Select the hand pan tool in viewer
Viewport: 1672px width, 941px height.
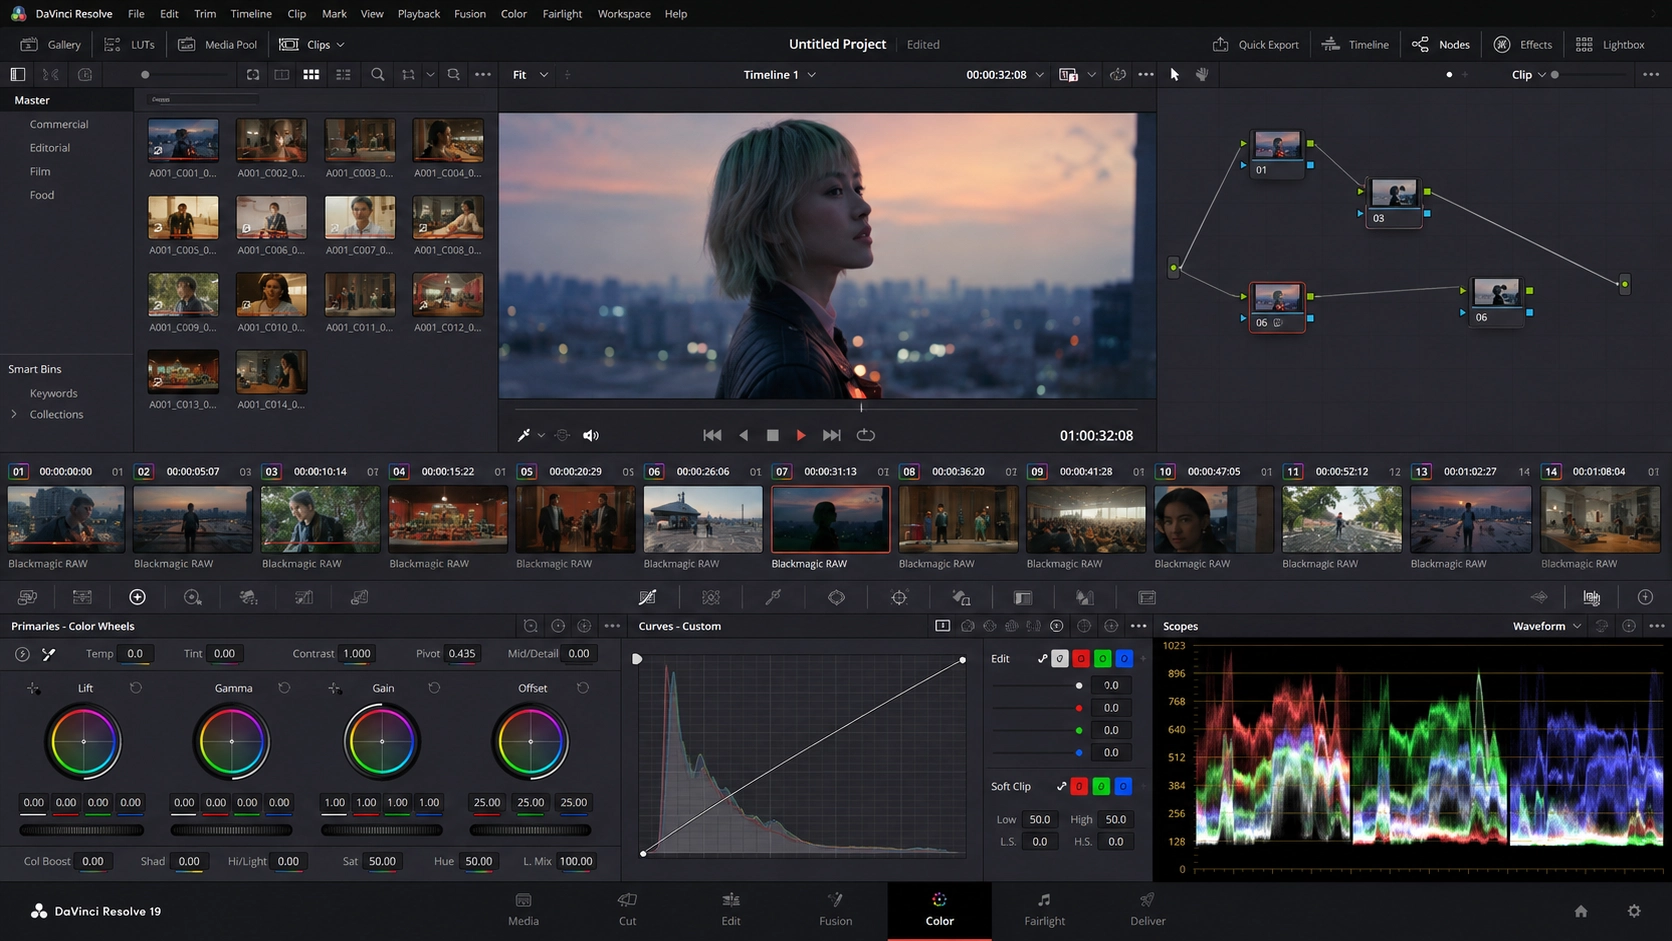pos(1202,74)
